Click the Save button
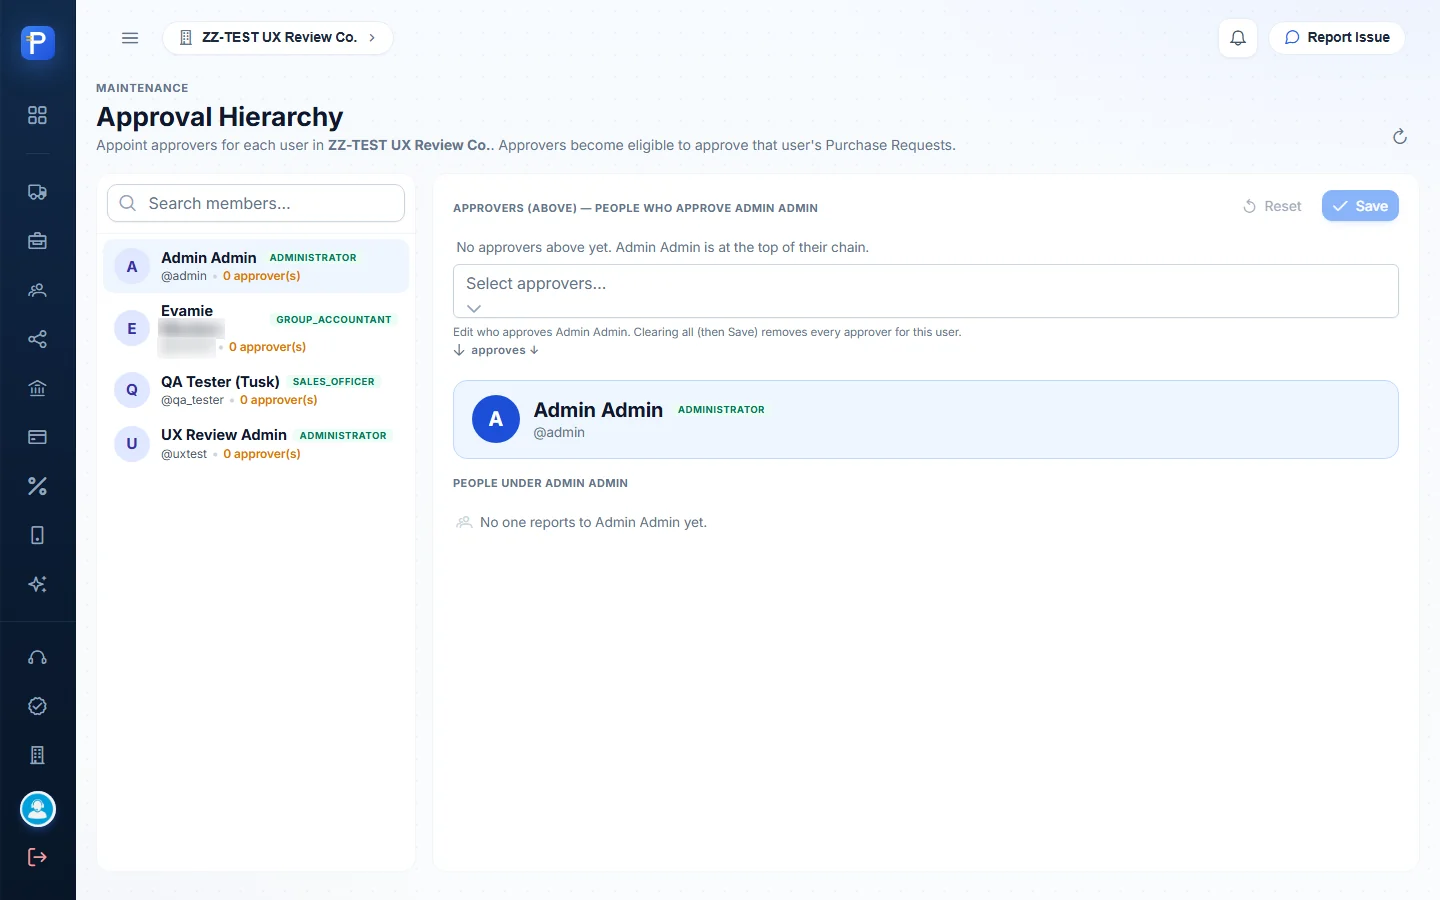 click(x=1360, y=206)
